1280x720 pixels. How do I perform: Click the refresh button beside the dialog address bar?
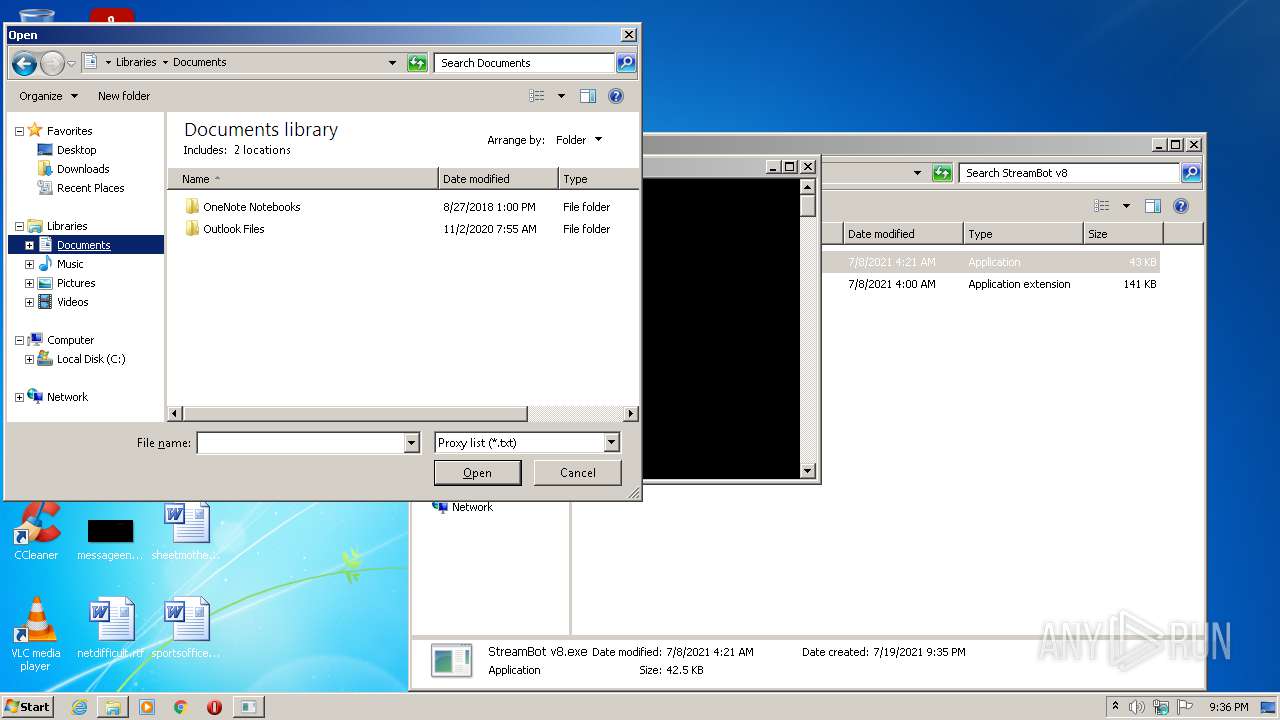tap(417, 62)
